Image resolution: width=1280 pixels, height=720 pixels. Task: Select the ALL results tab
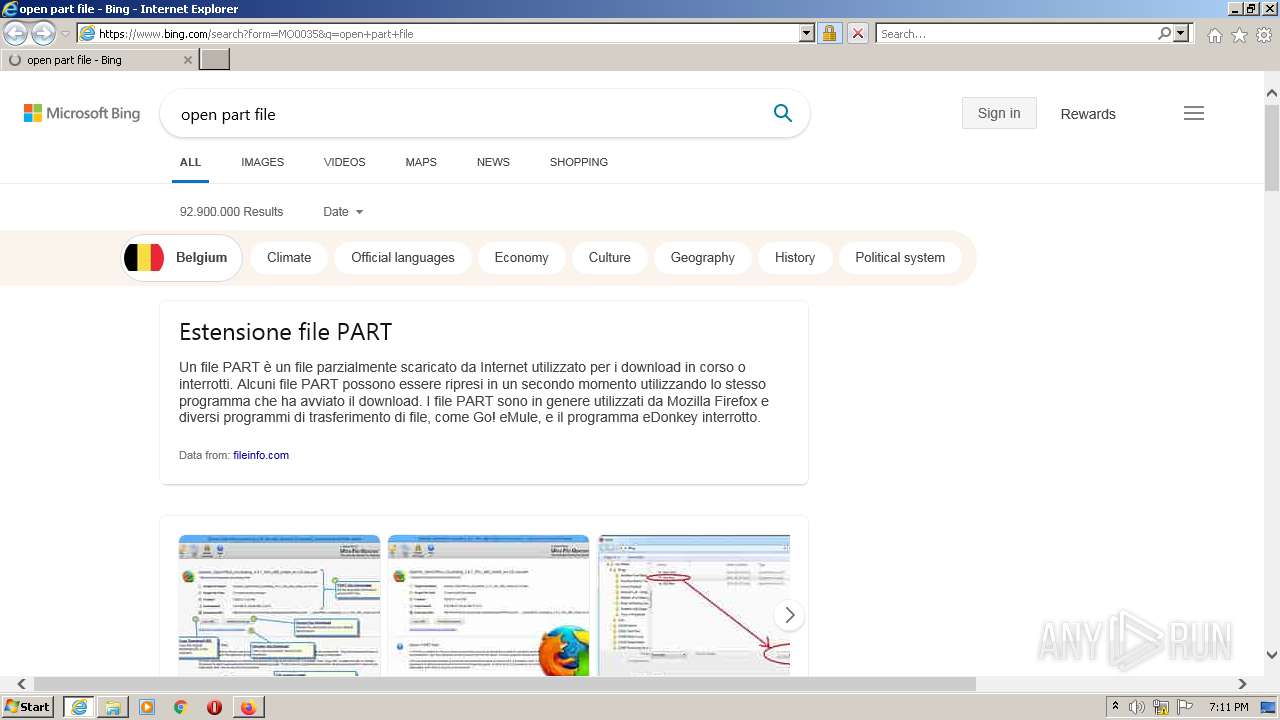coord(190,162)
